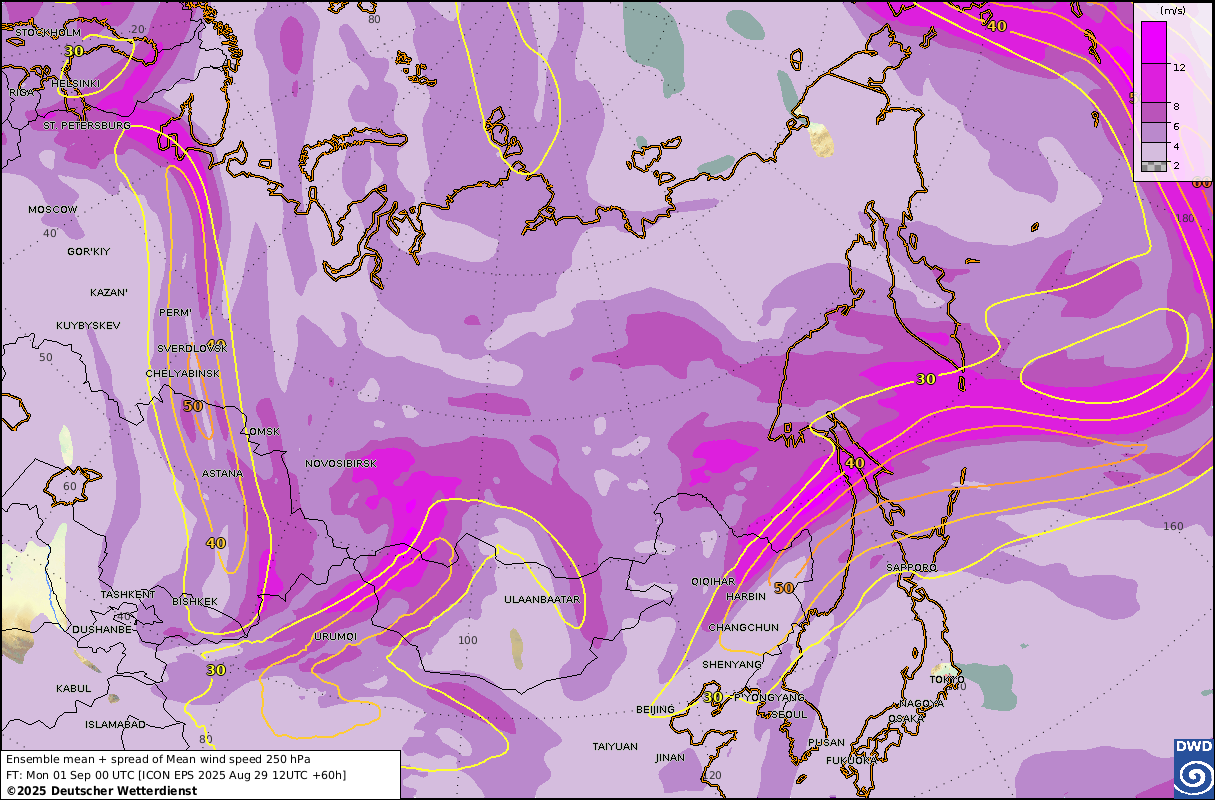Viewport: 1215px width, 800px height.
Task: Click the KUYBYSHEV city label
Action: [x=88, y=326]
